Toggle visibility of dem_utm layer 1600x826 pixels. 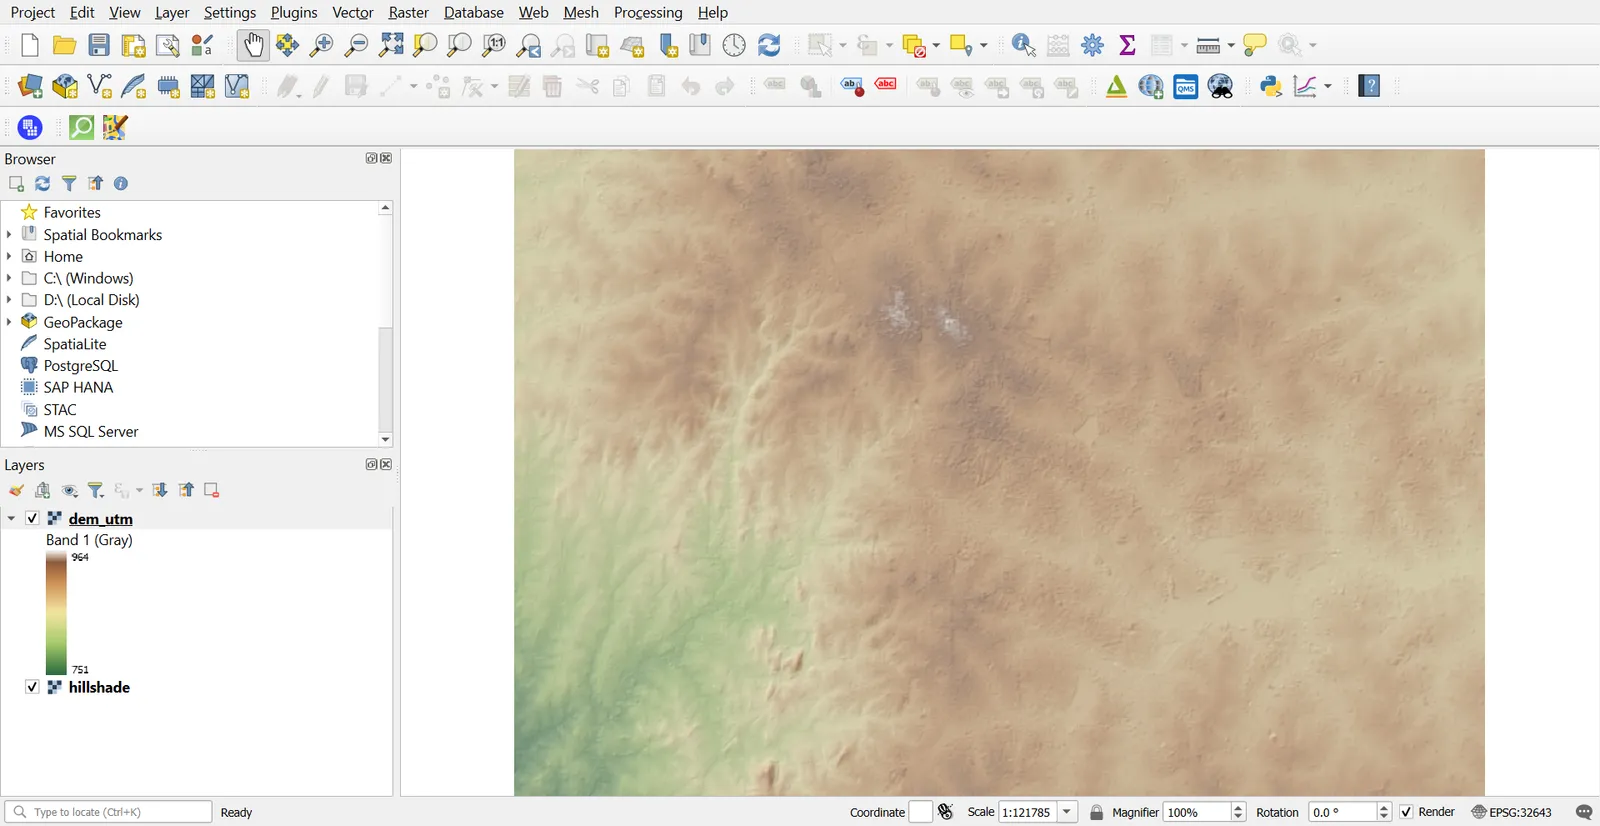coord(32,518)
